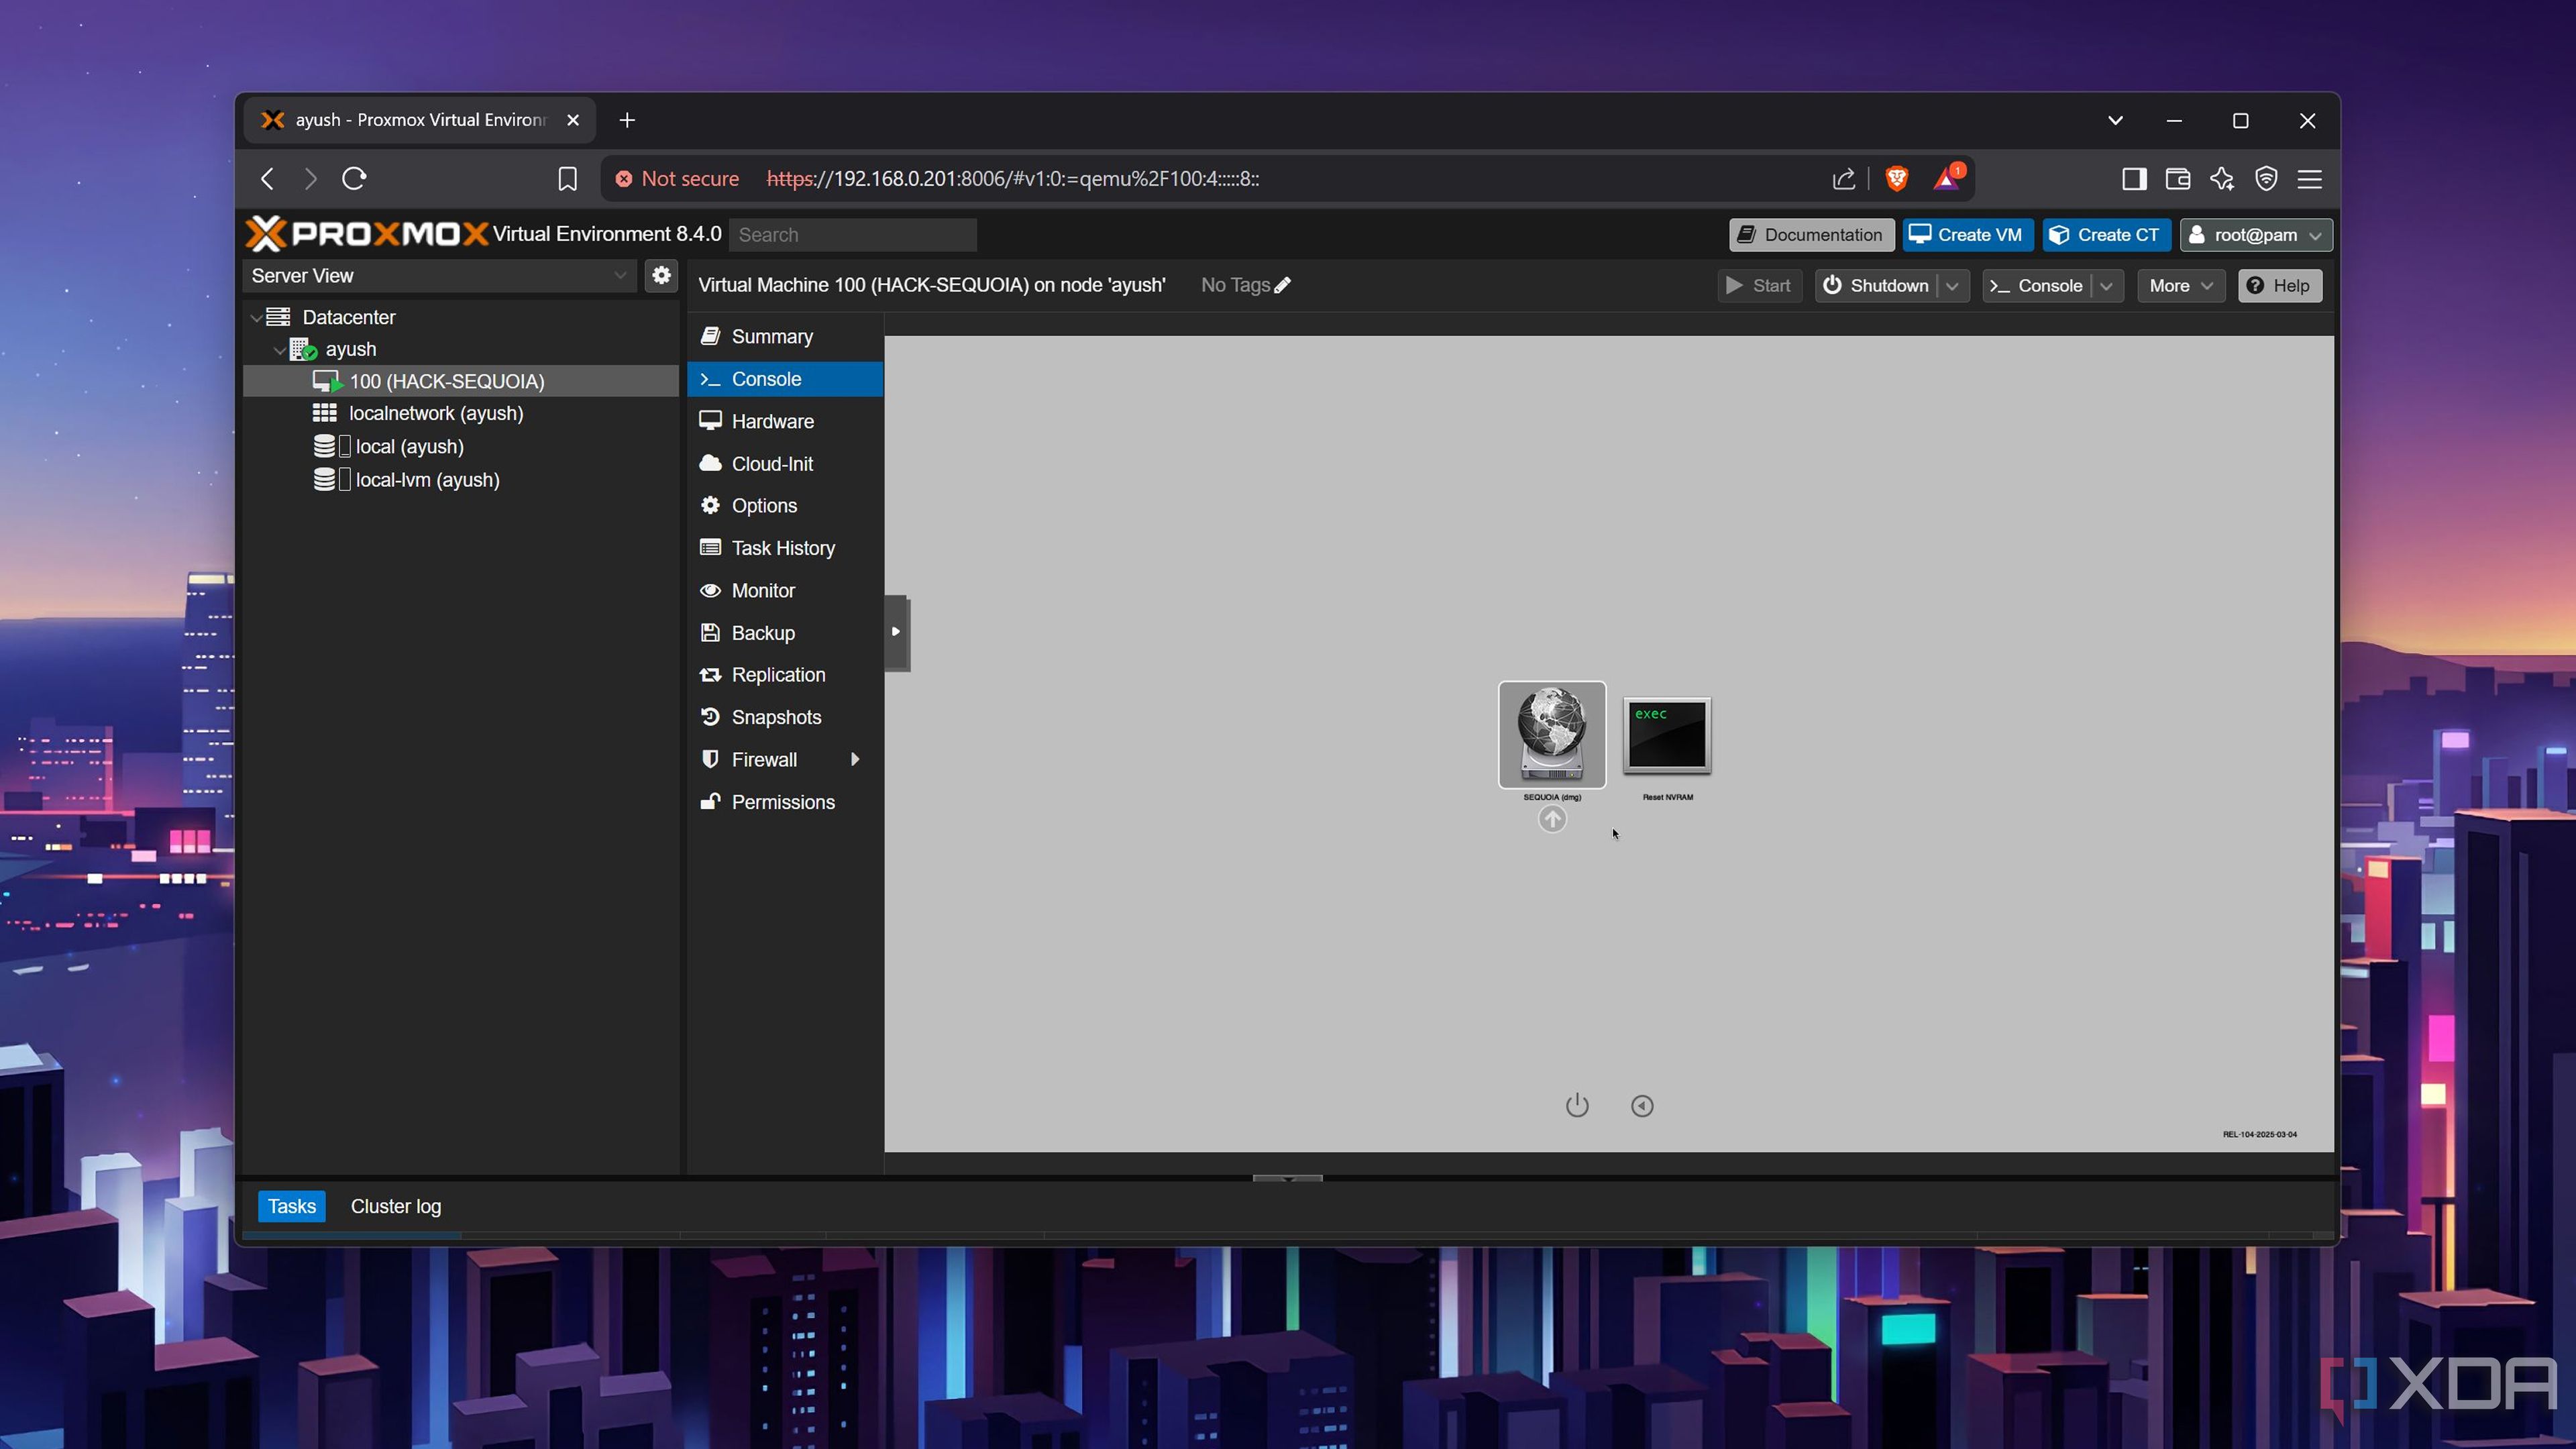Open the tab search chevron in title bar

tap(2115, 120)
